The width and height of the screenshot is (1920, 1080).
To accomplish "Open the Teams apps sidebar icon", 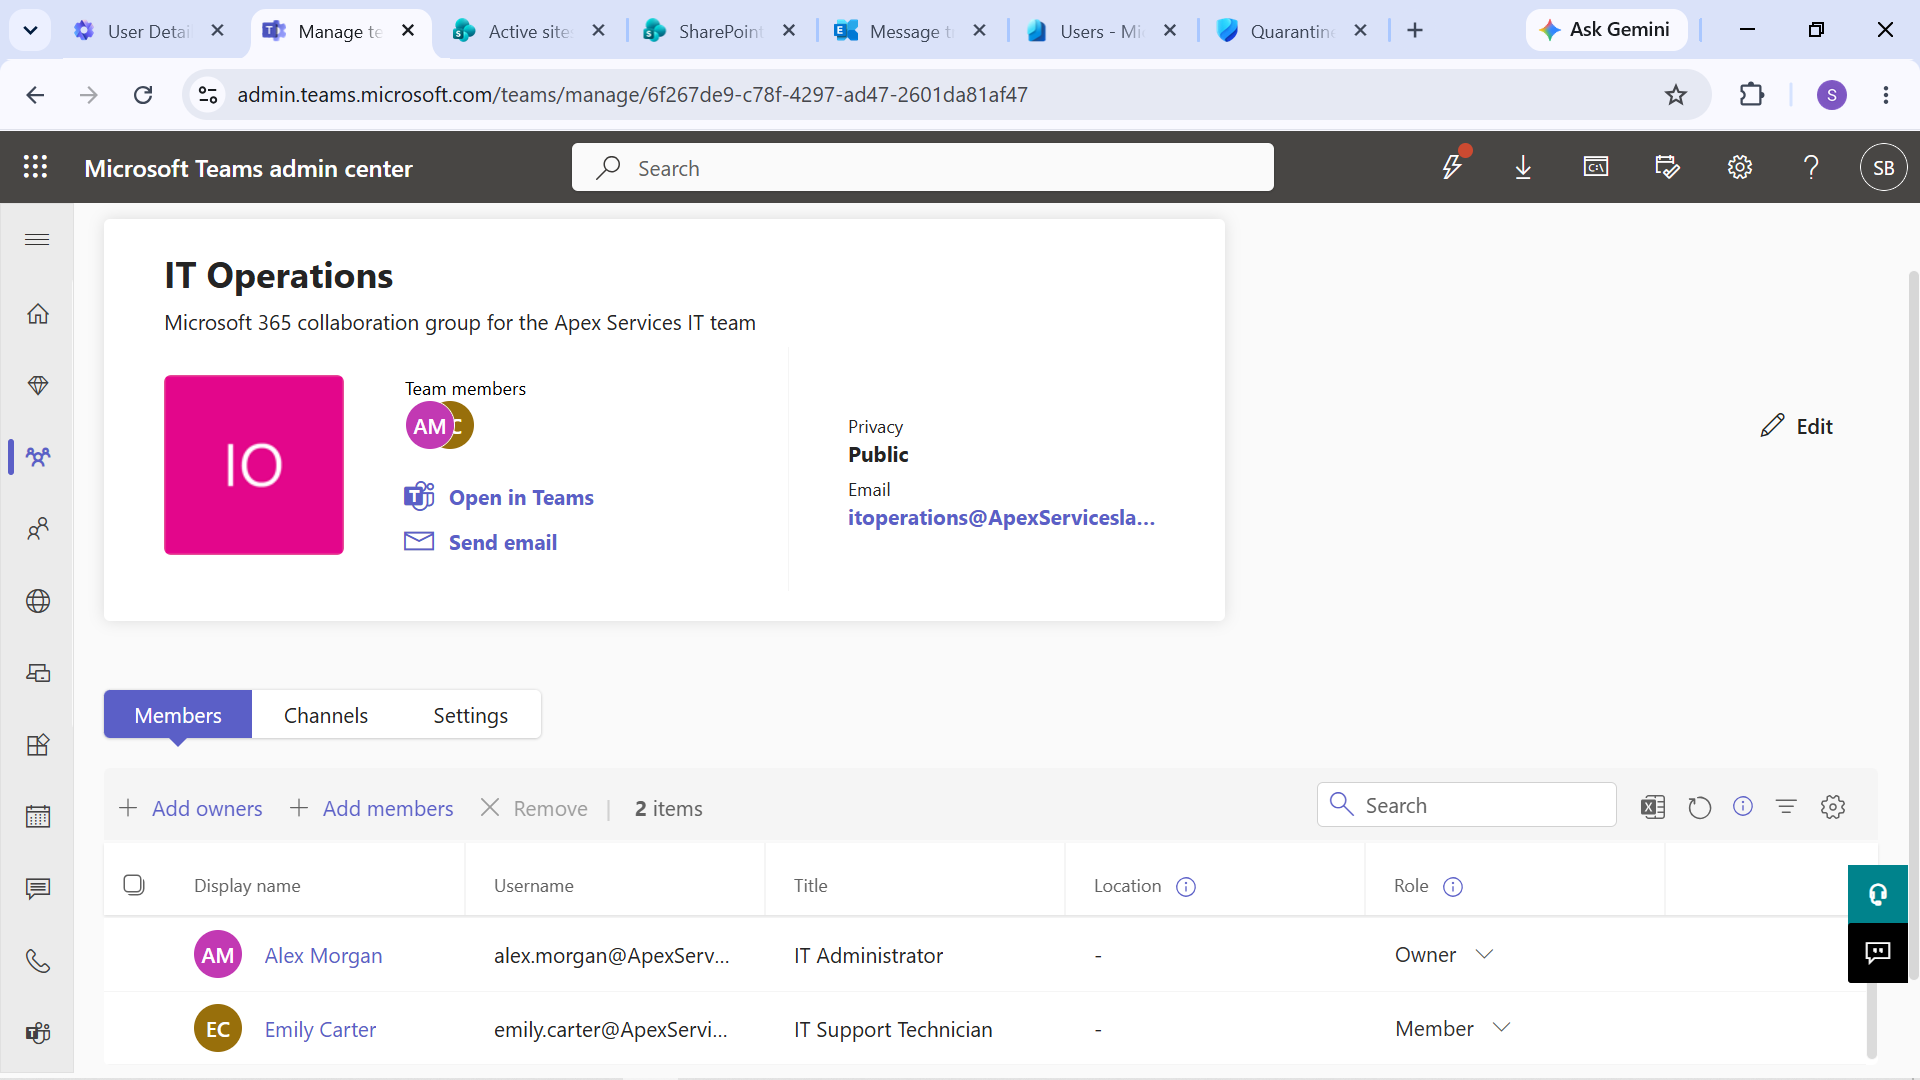I will click(x=38, y=745).
